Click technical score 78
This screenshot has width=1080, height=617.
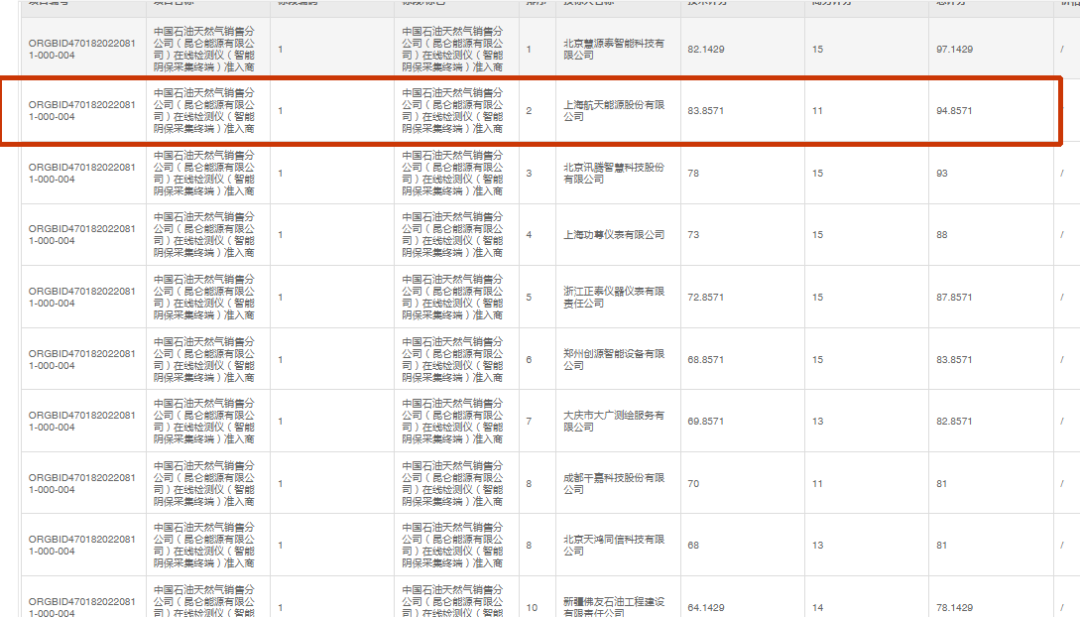pyautogui.click(x=693, y=174)
